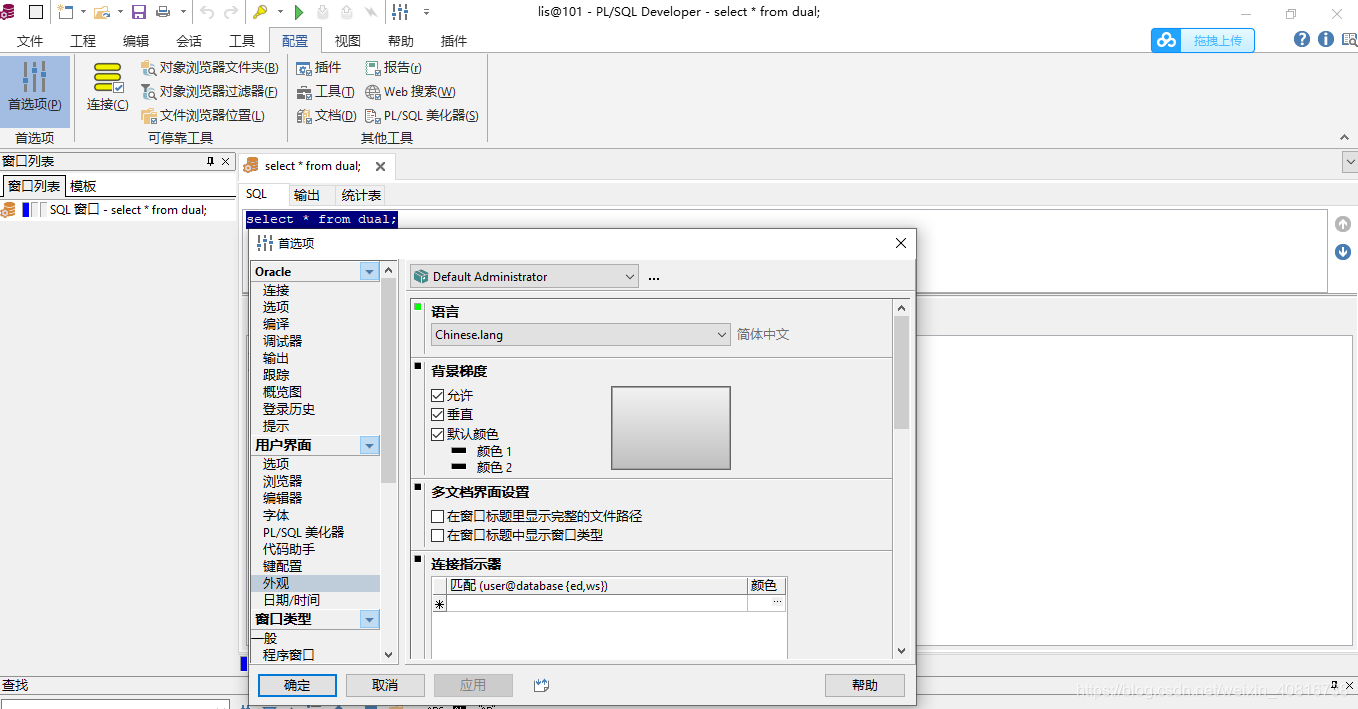The width and height of the screenshot is (1358, 709).
Task: Click the 帮助 button in preferences dialog
Action: pyautogui.click(x=865, y=685)
